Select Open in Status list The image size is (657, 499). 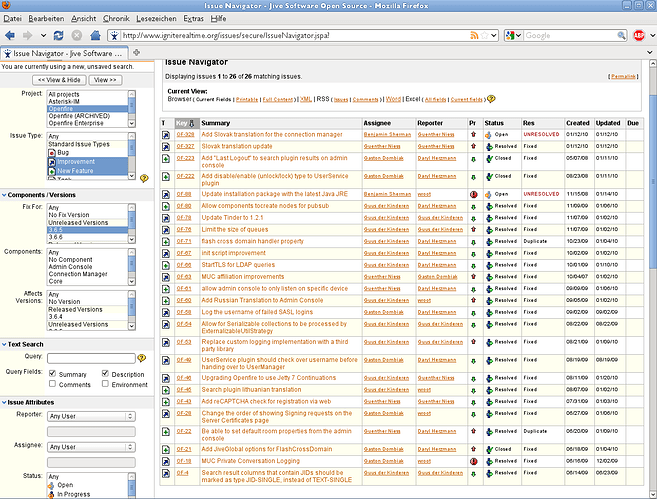pyautogui.click(x=65, y=485)
